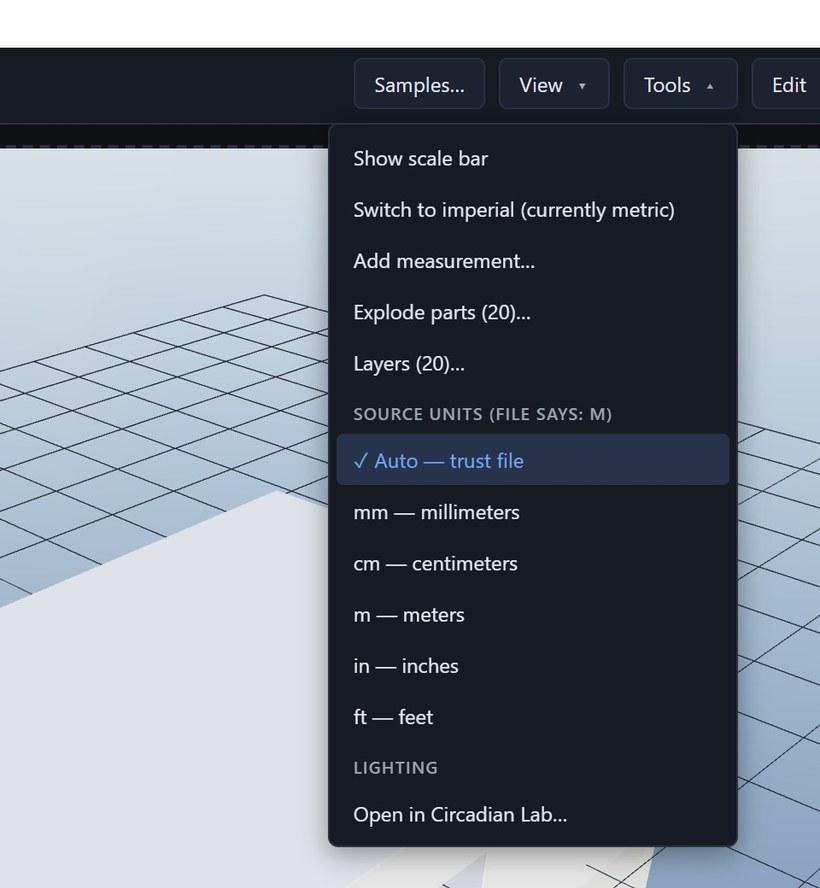The width and height of the screenshot is (820, 888).
Task: Collapse the open Tools dropdown
Action: [680, 84]
